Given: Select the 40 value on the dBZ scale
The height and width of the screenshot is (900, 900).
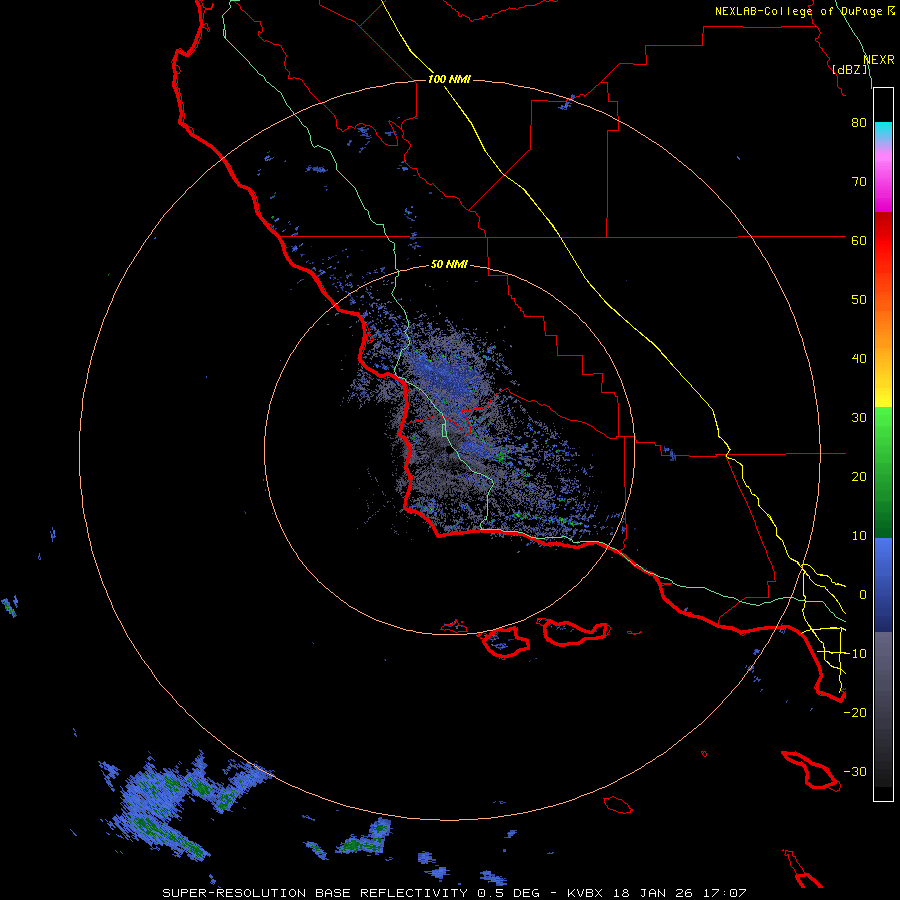Looking at the screenshot, I should click(x=859, y=359).
